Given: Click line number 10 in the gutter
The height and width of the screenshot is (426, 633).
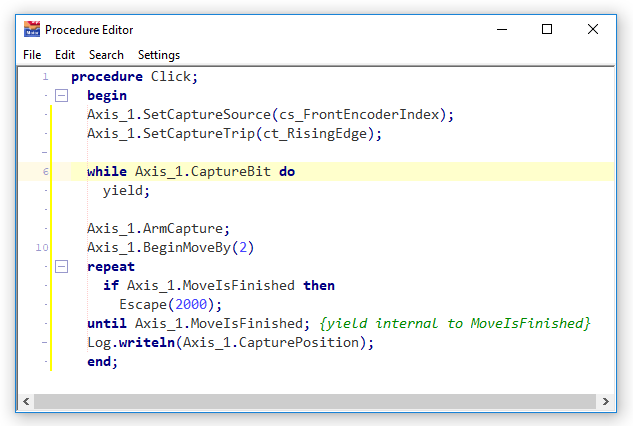Looking at the screenshot, I should click(x=41, y=248).
